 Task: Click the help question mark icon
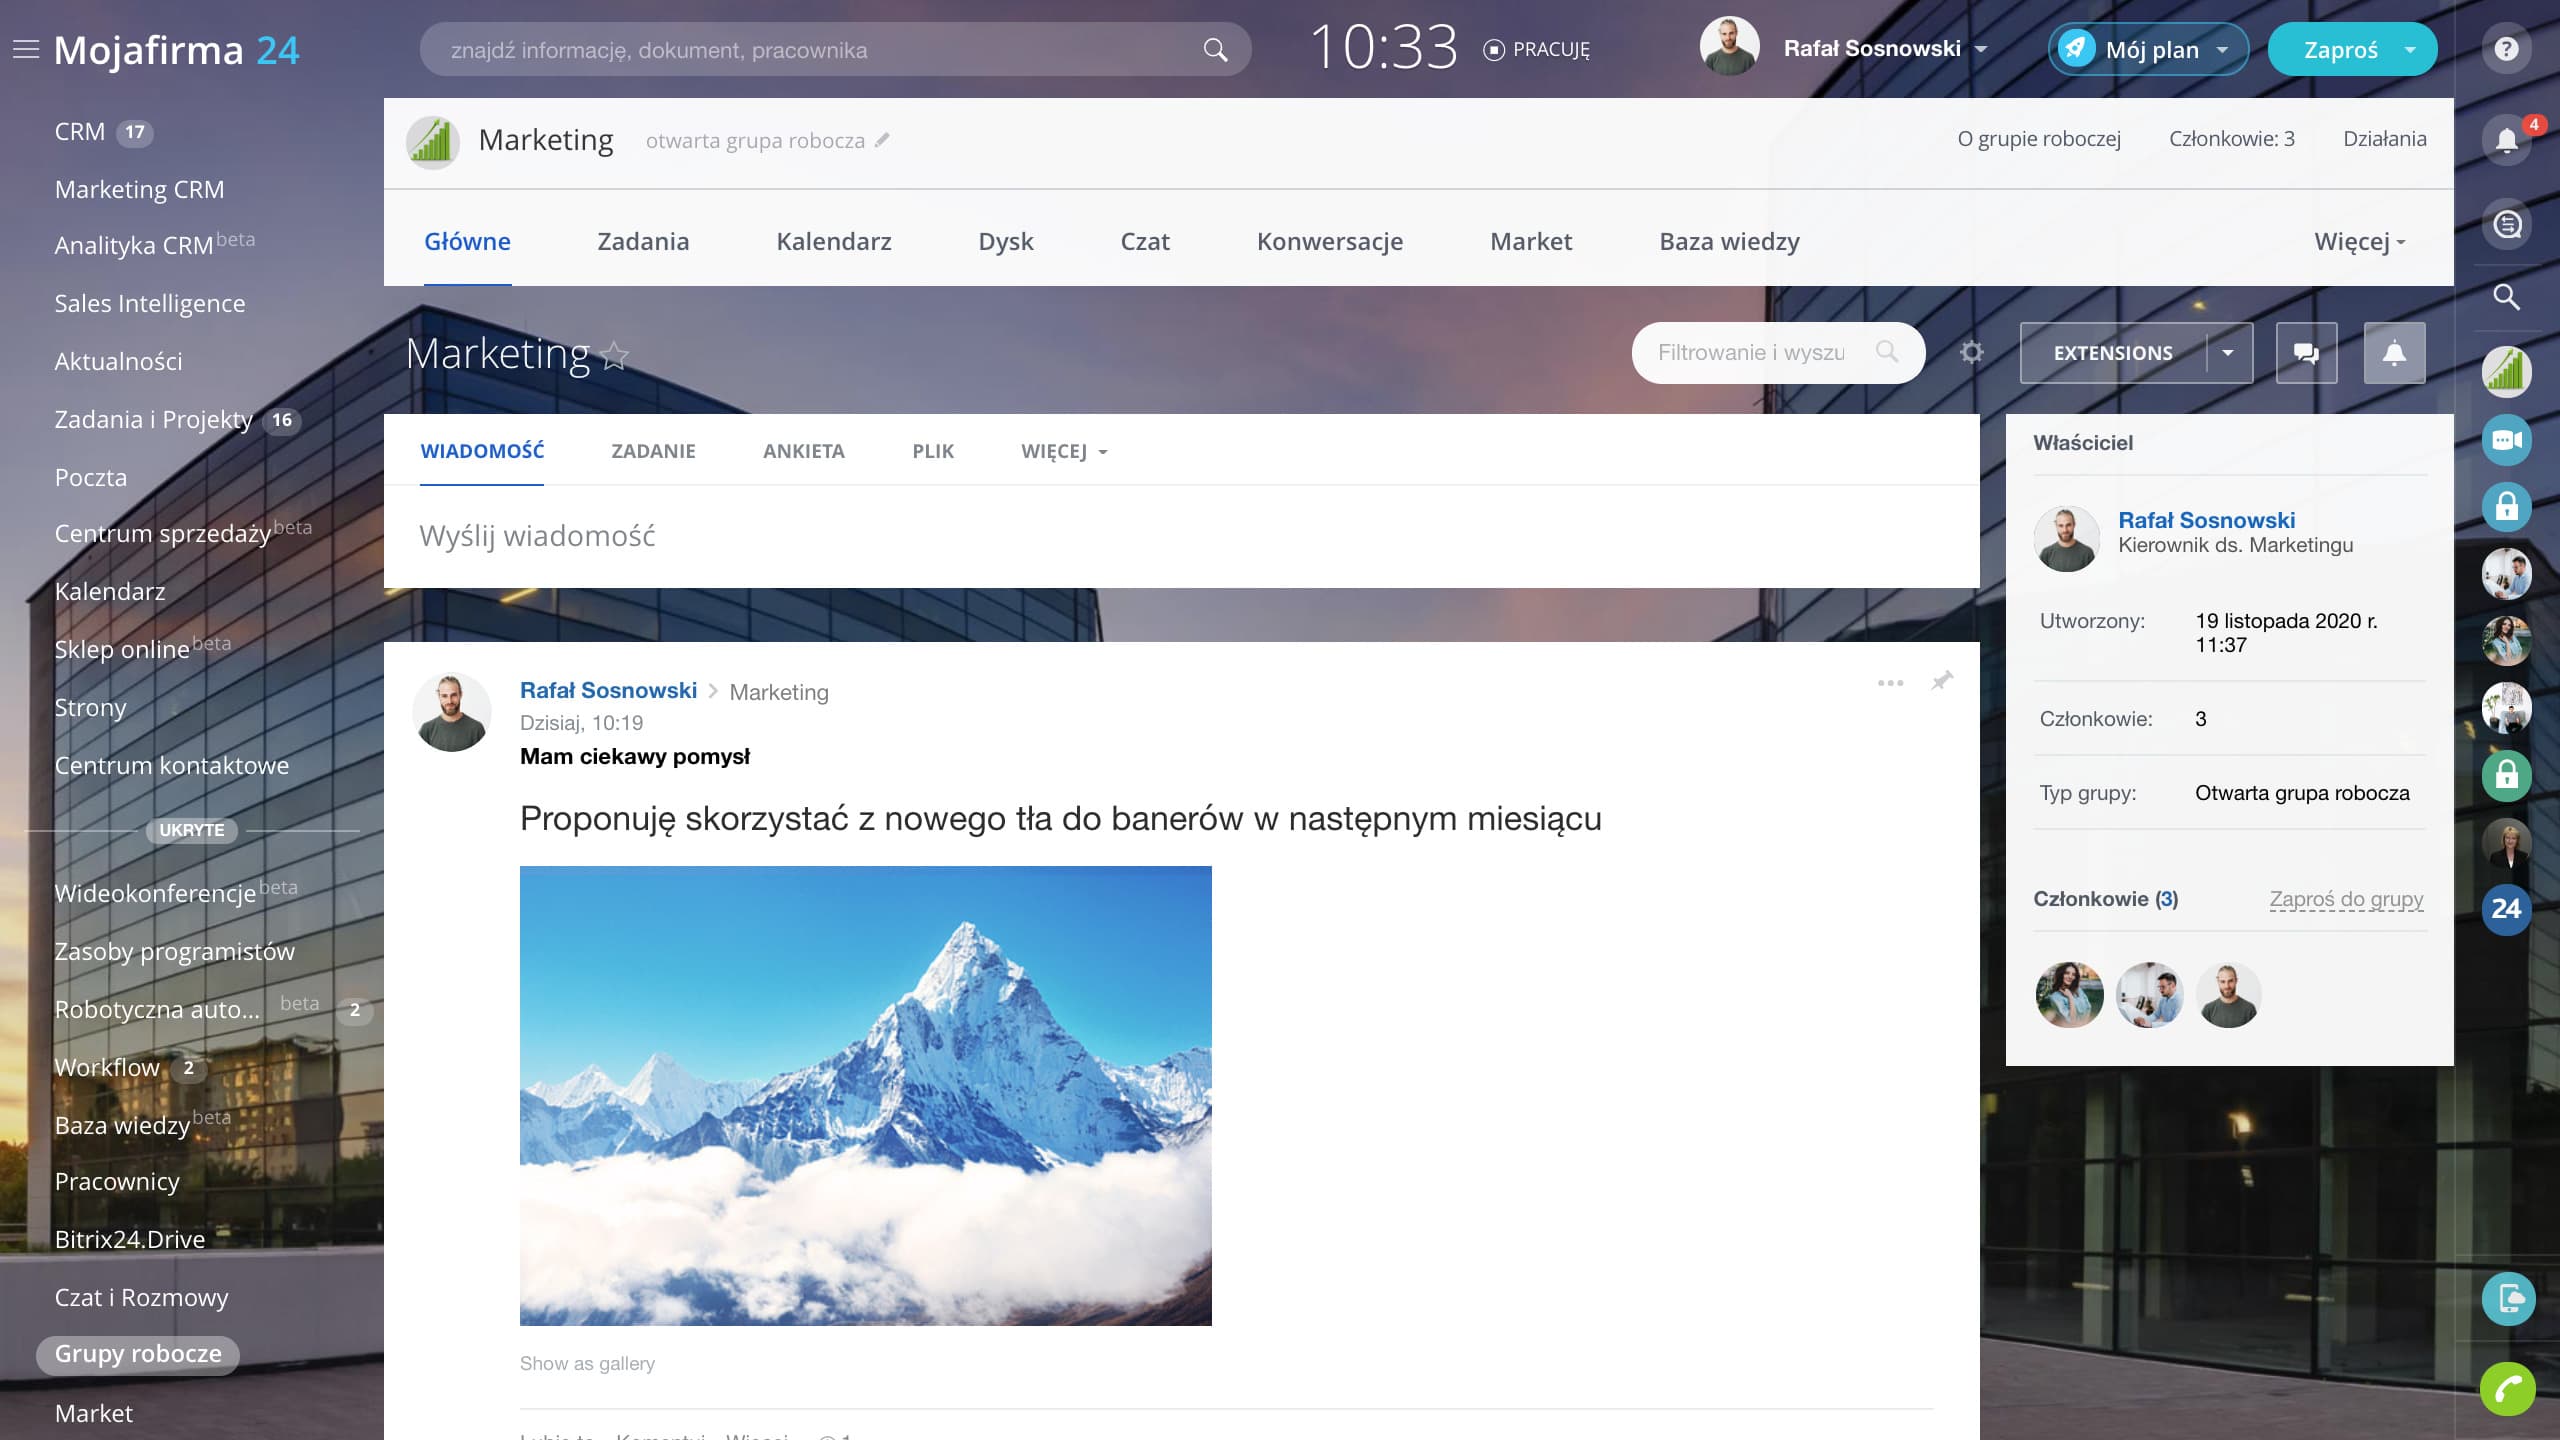click(x=2506, y=49)
